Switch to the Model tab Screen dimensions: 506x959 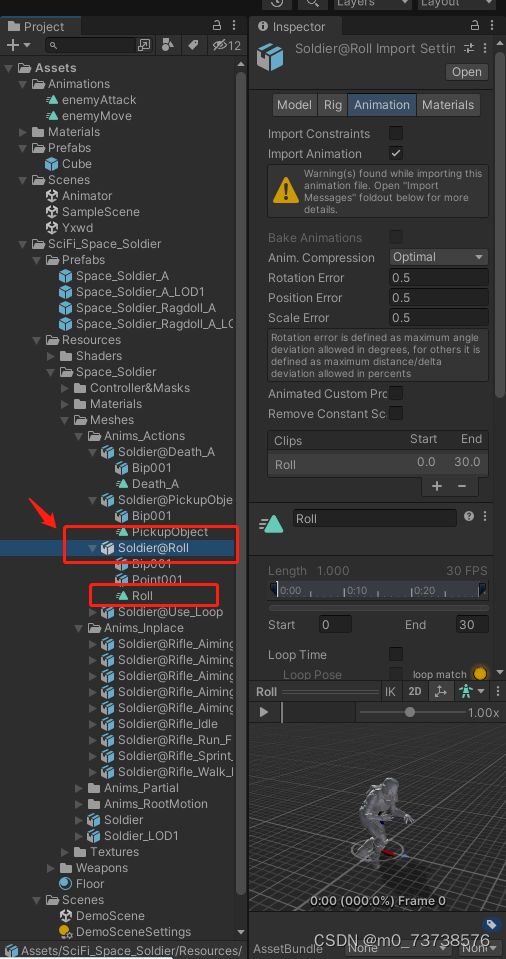[294, 105]
